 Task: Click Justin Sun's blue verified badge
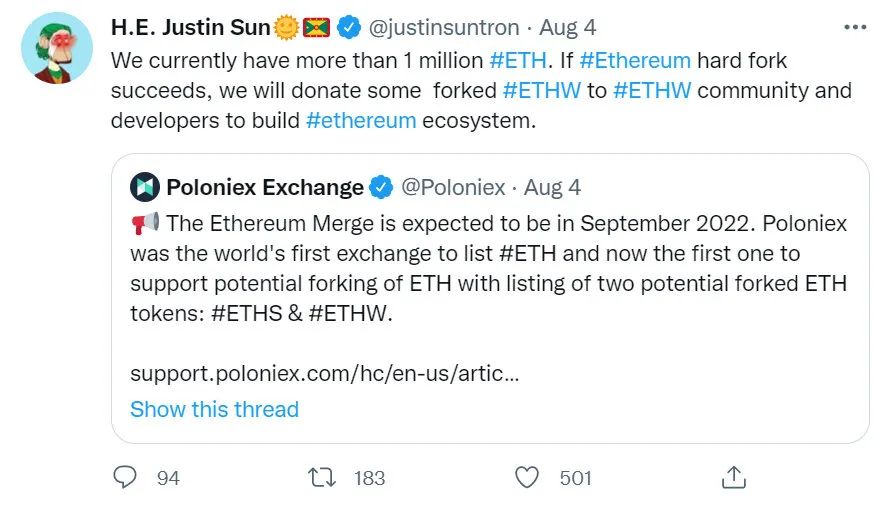point(349,27)
